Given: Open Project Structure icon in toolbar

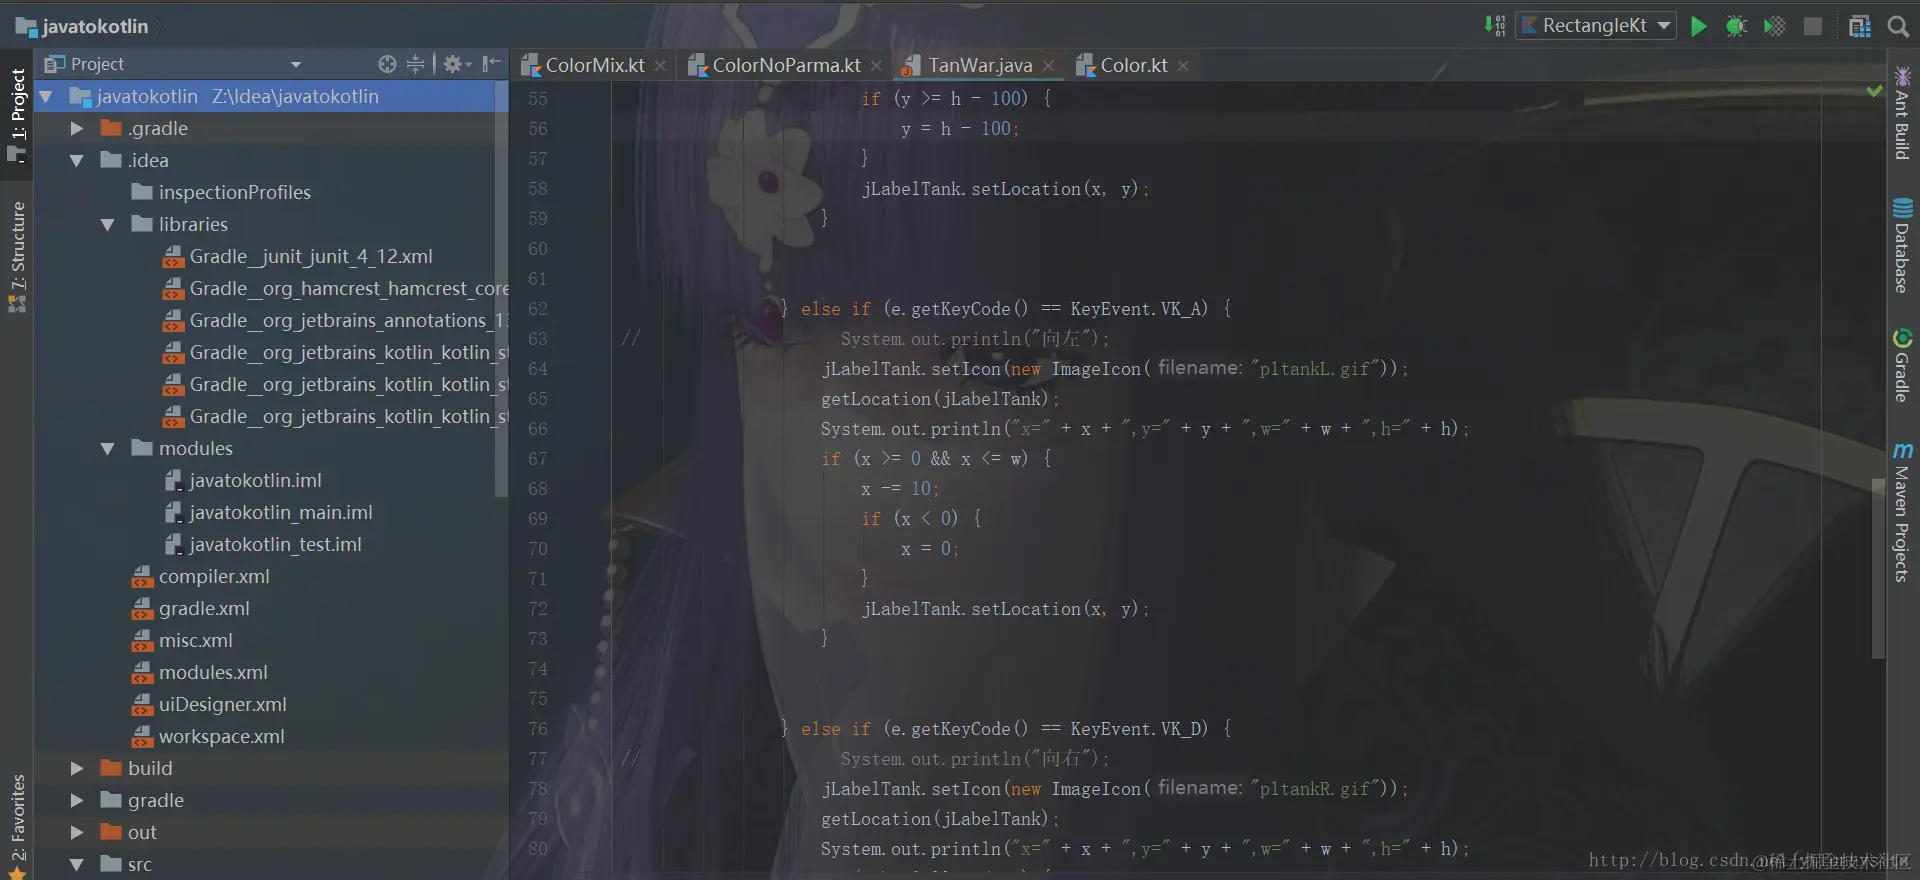Looking at the screenshot, I should click(1859, 26).
